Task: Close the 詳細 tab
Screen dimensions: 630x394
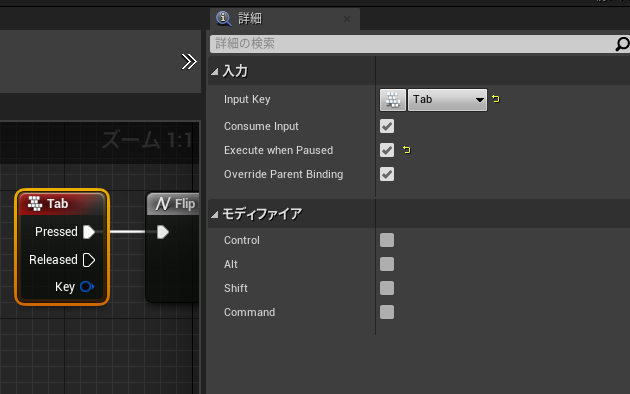Action: 347,19
